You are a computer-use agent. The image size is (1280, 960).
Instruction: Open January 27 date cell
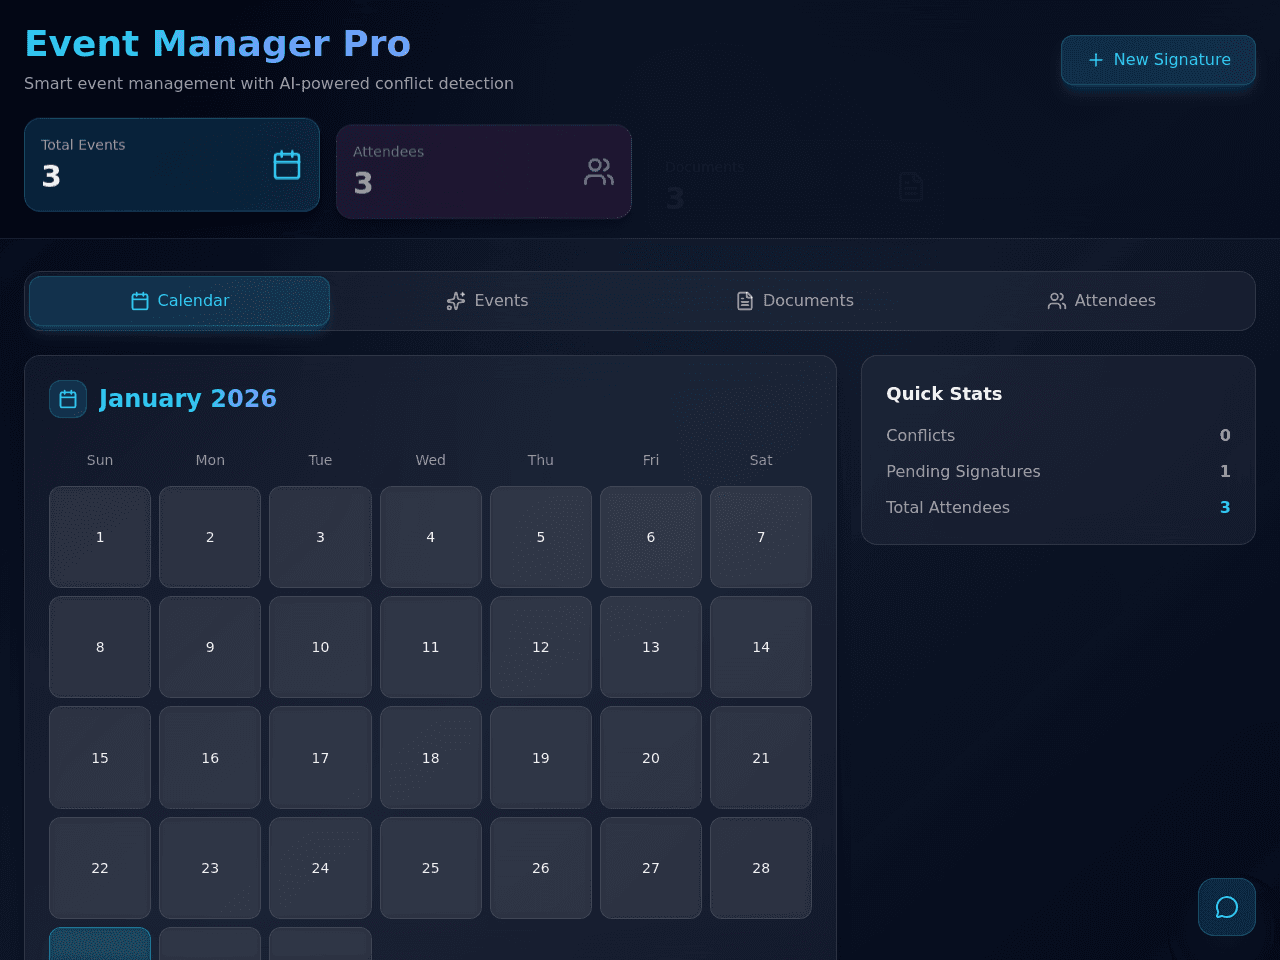[x=651, y=868]
